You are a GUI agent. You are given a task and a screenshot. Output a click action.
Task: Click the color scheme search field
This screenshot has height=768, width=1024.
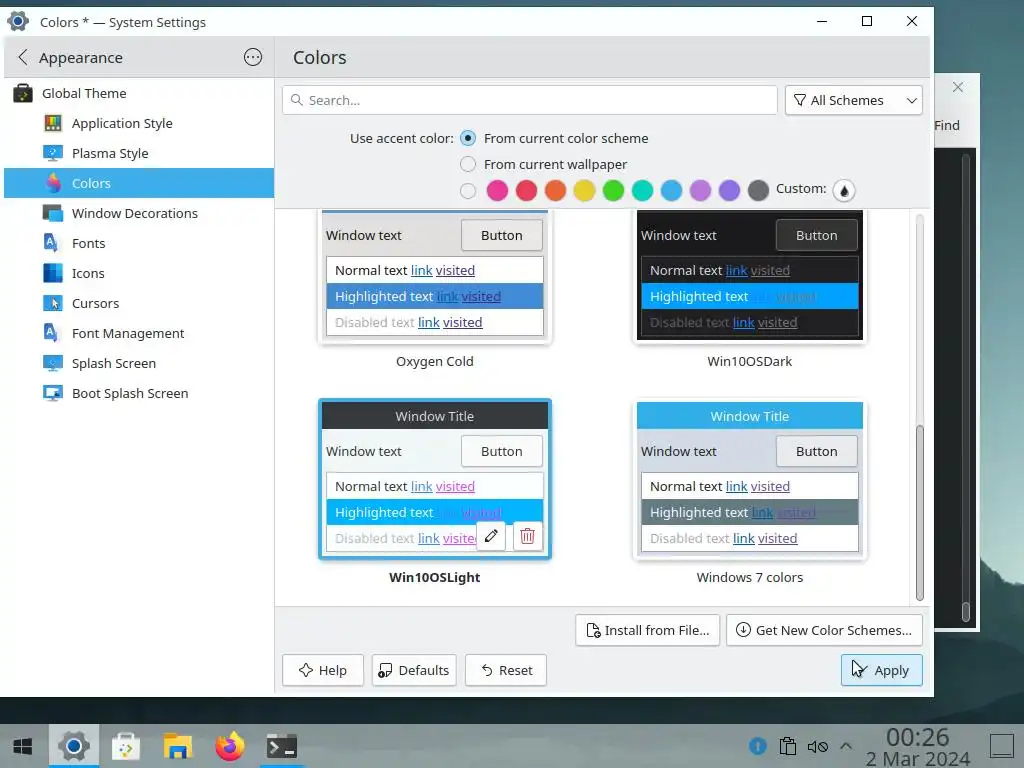530,100
